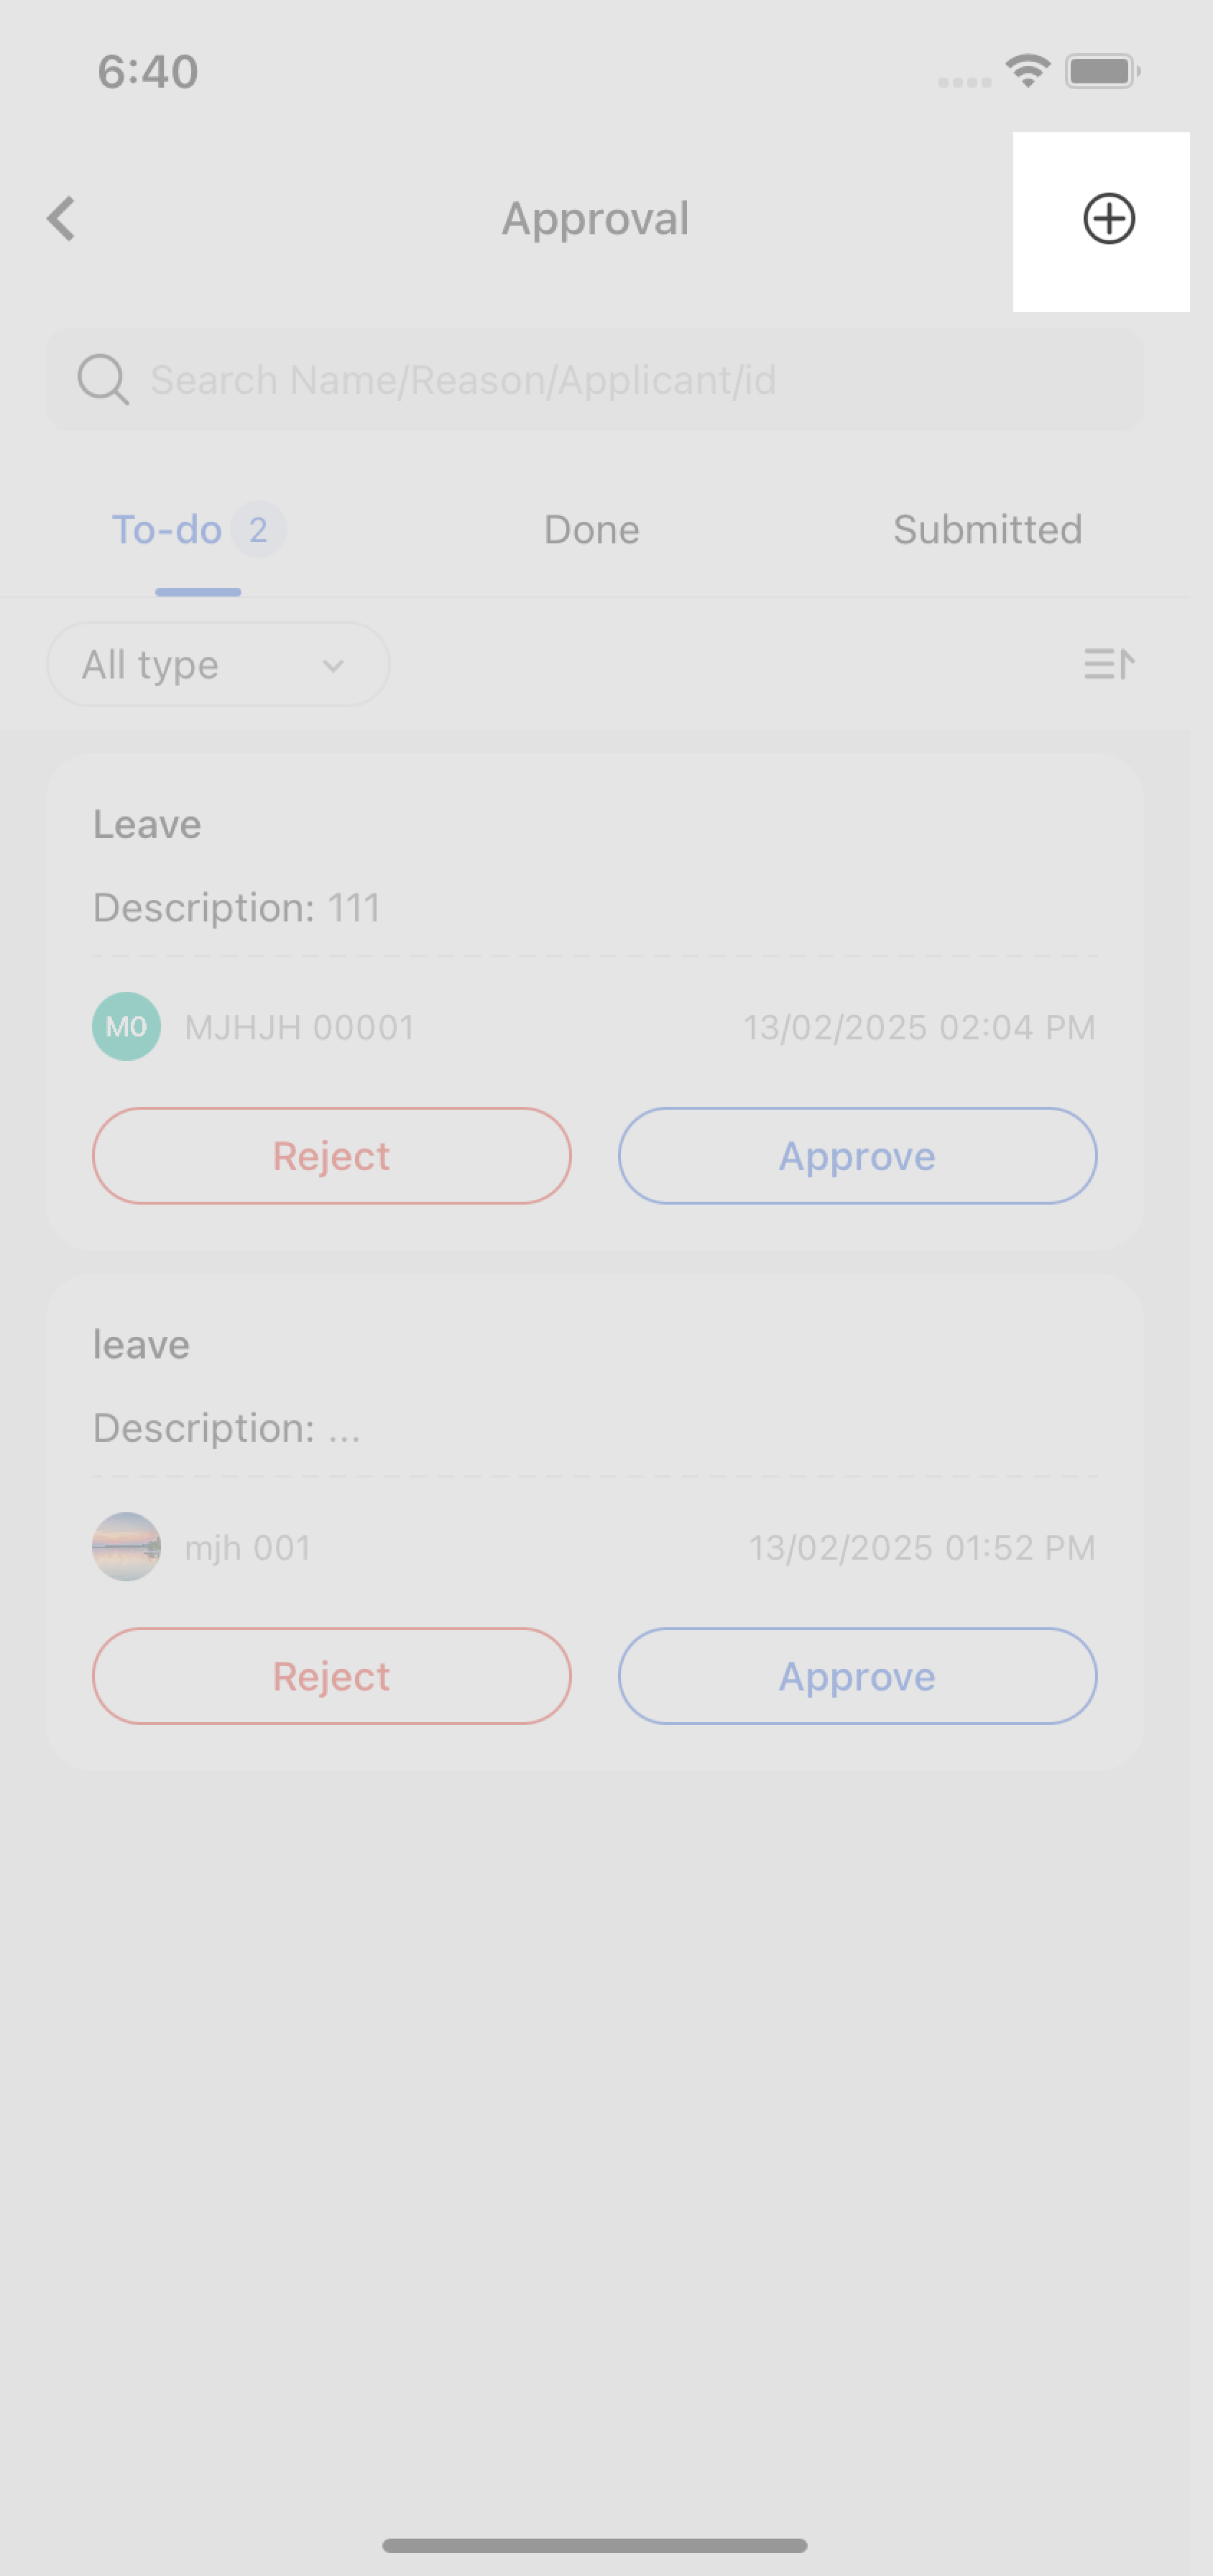Screen dimensions: 1213x2576
Task: Focus the Search Name/Reason/Applicant/id field
Action: tap(620, 380)
